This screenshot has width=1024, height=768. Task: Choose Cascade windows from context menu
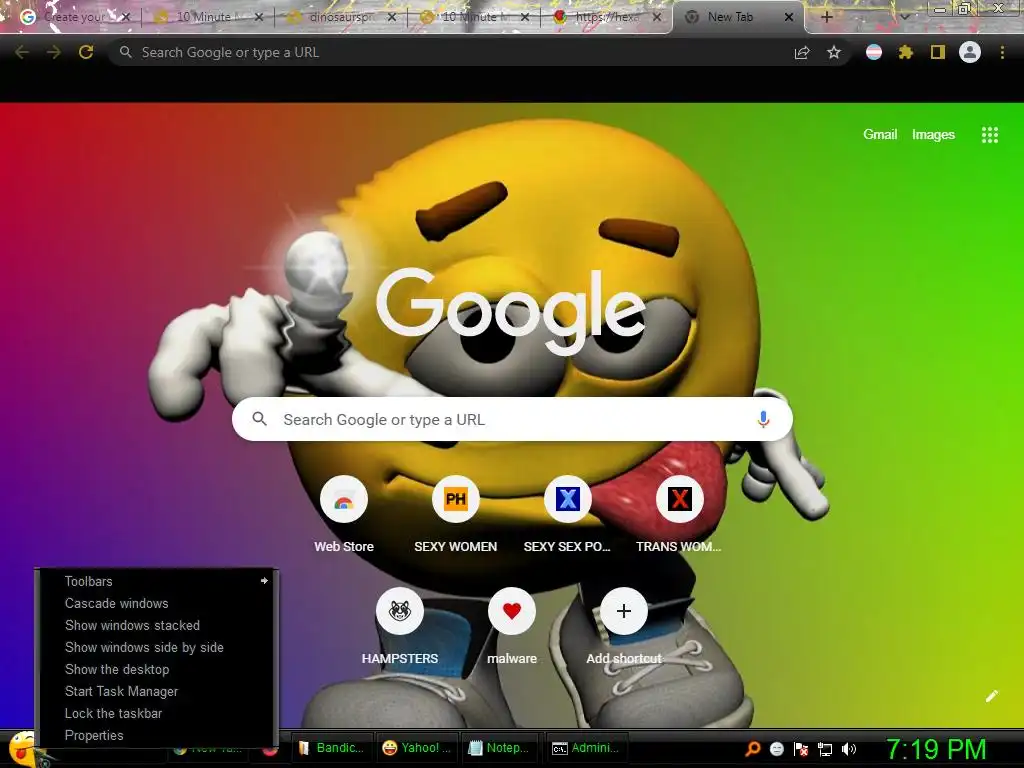point(157,603)
